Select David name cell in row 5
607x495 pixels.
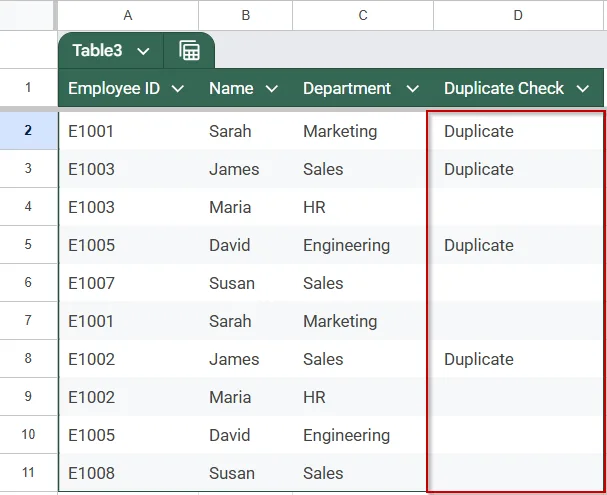(x=246, y=245)
